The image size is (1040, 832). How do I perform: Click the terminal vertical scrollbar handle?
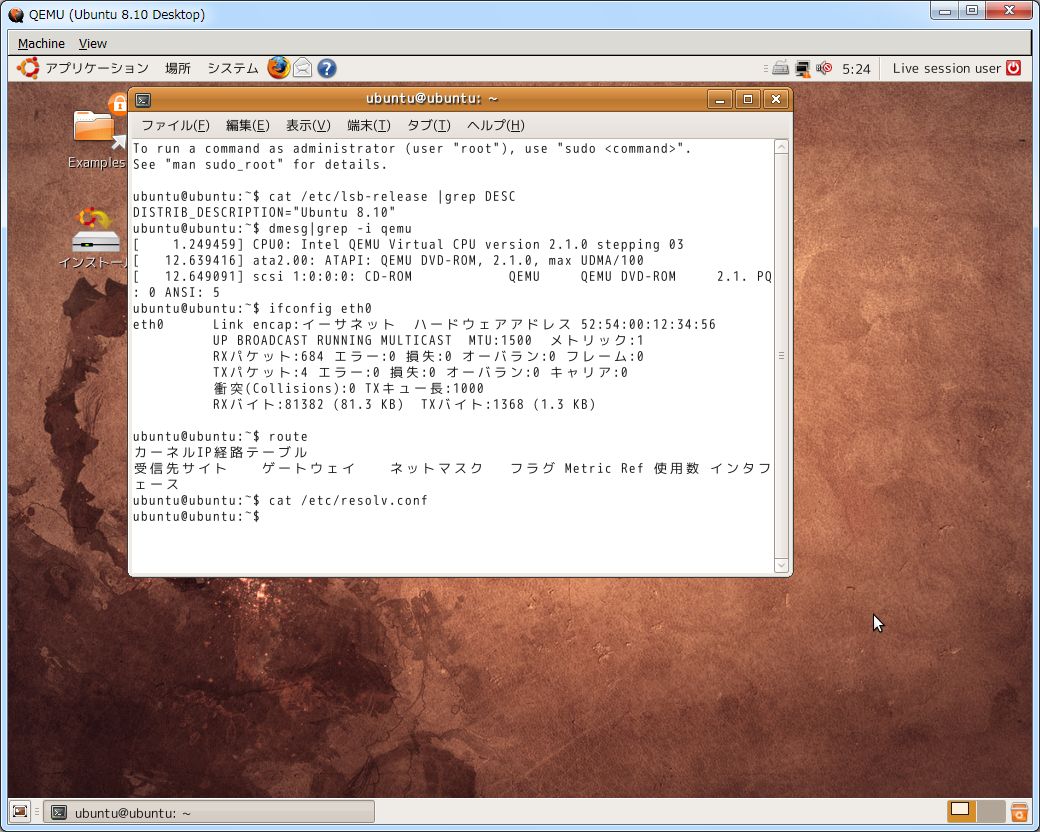[781, 356]
